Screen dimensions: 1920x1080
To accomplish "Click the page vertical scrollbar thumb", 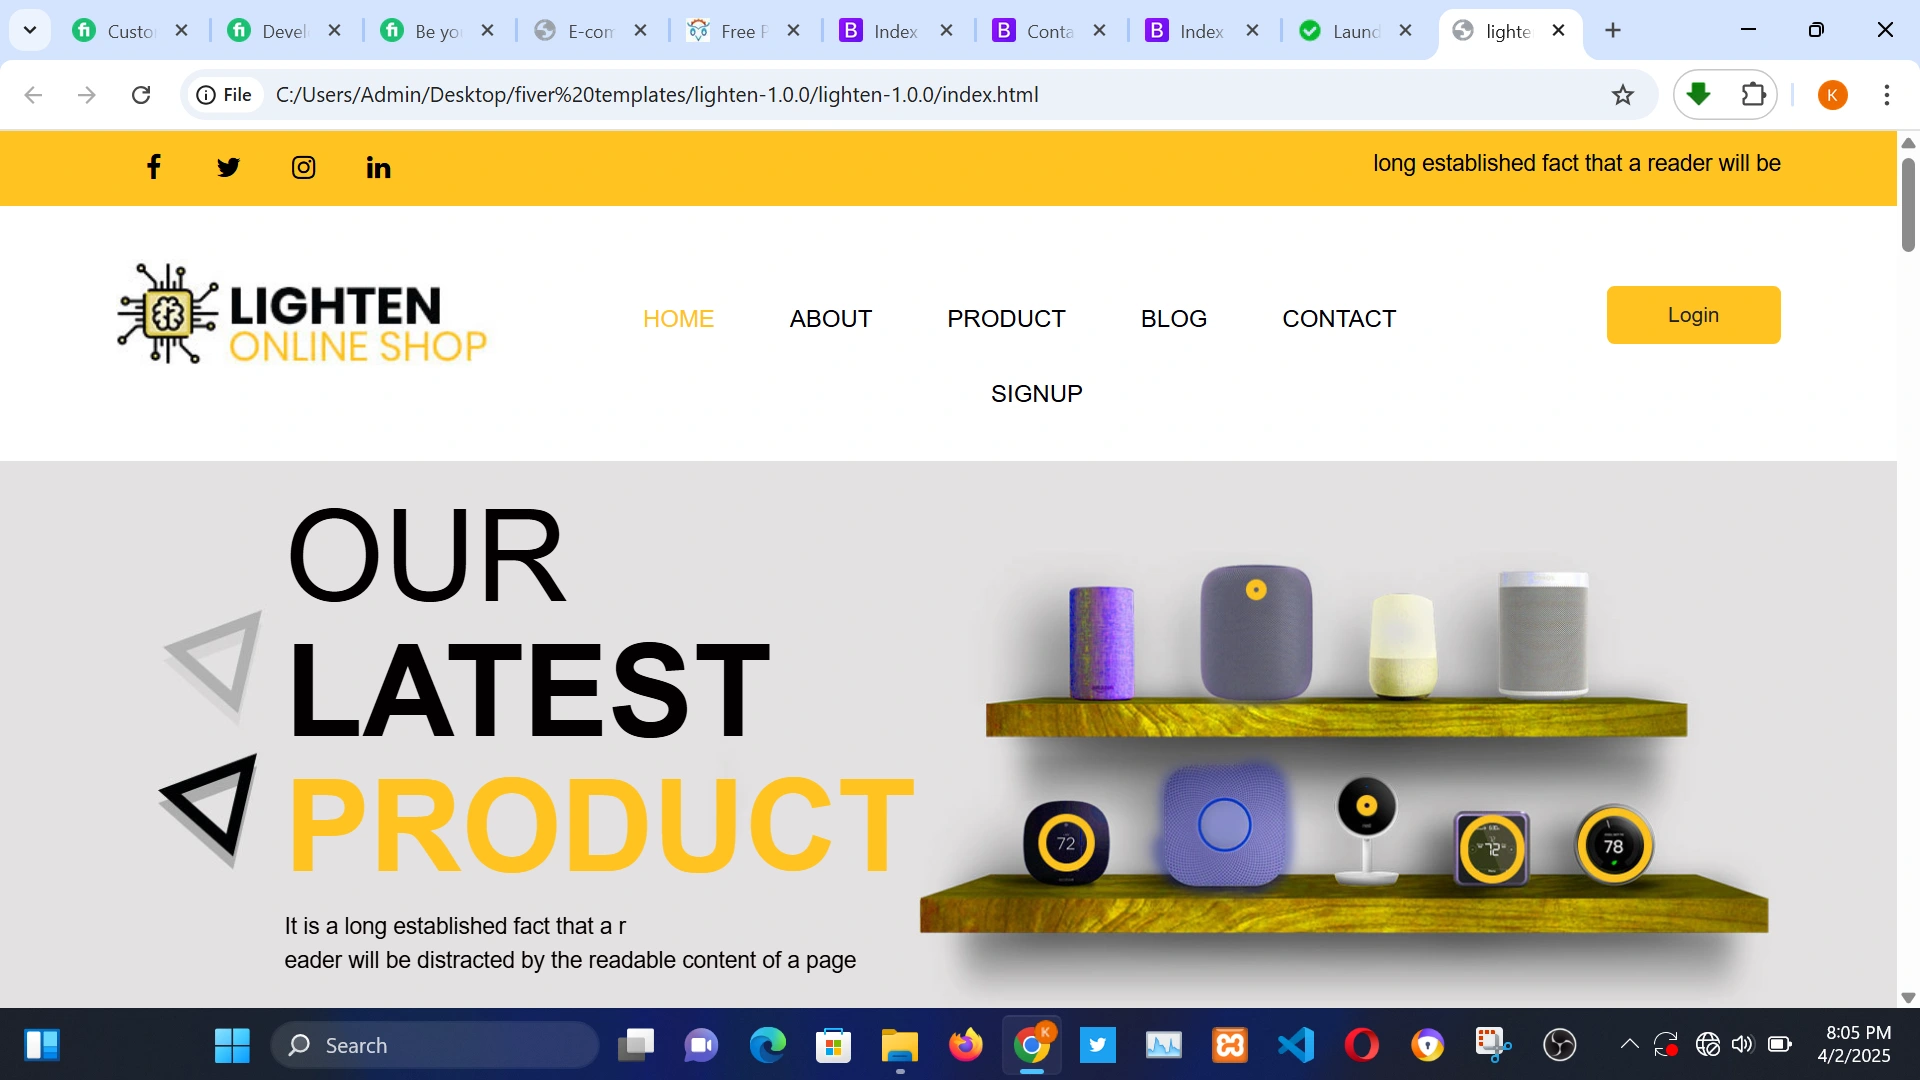I will (x=1908, y=204).
